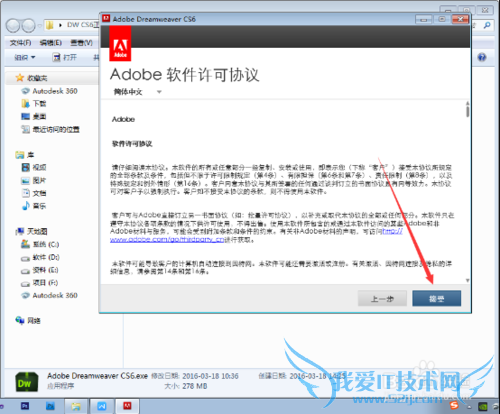Select Autodesk 360 under 收藏夹
The width and height of the screenshot is (500, 414).
tap(50, 91)
